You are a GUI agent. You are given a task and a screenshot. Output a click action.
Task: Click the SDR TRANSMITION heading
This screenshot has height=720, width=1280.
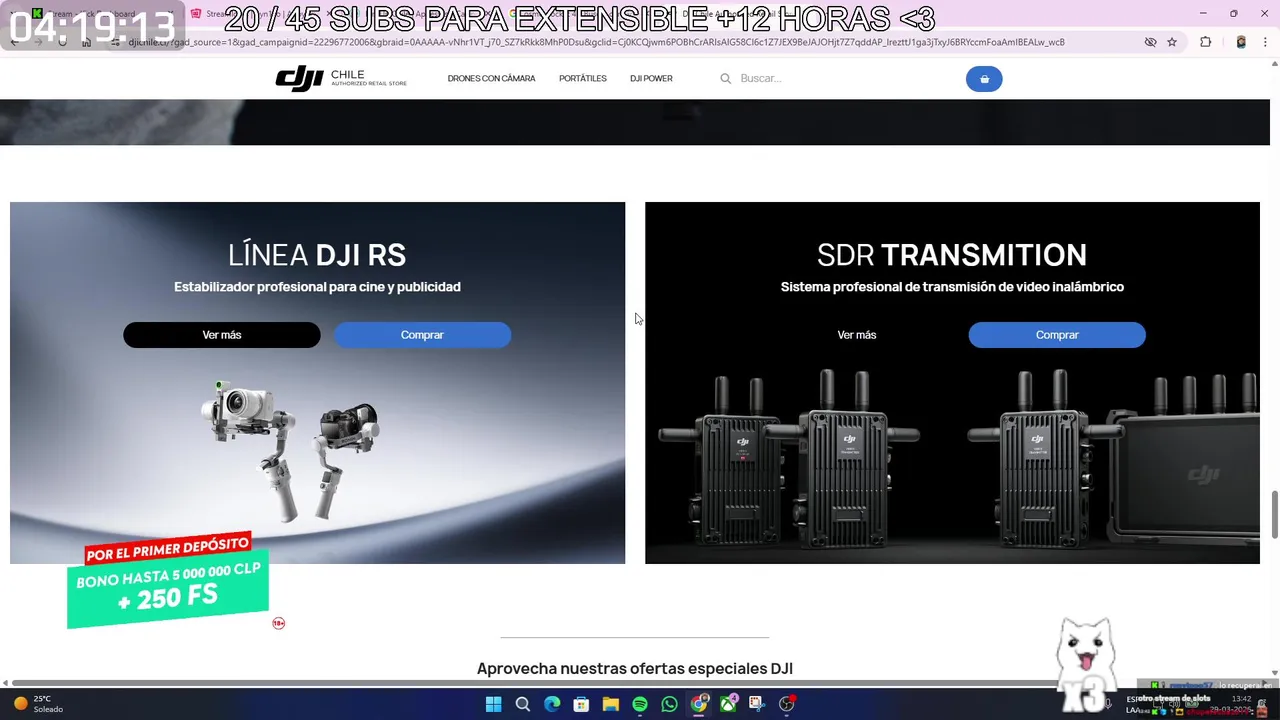pos(952,255)
